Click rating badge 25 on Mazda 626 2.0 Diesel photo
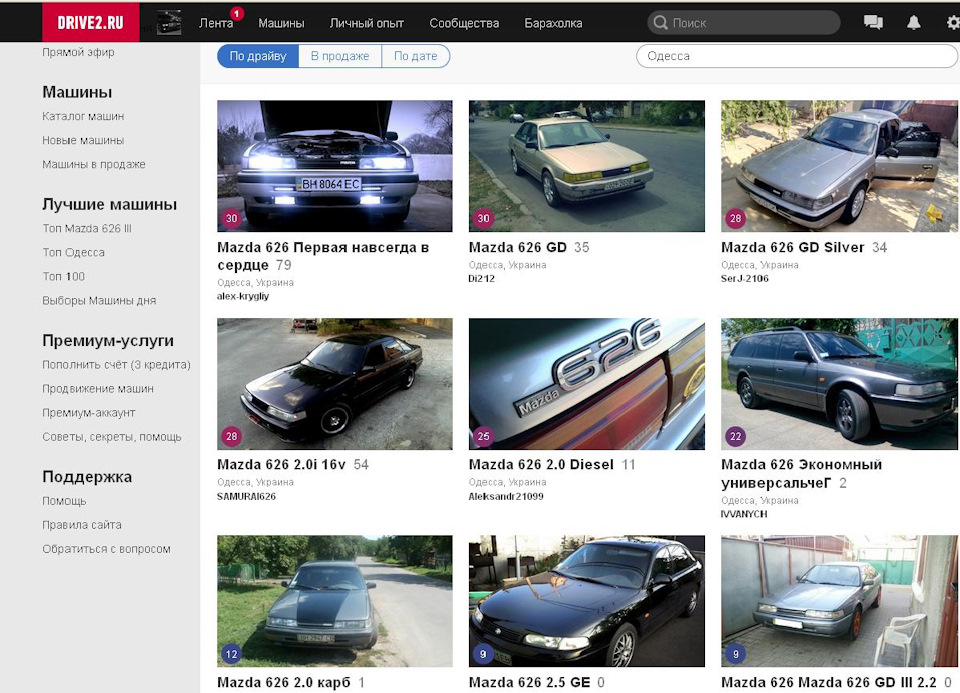This screenshot has height=693, width=960. point(484,436)
